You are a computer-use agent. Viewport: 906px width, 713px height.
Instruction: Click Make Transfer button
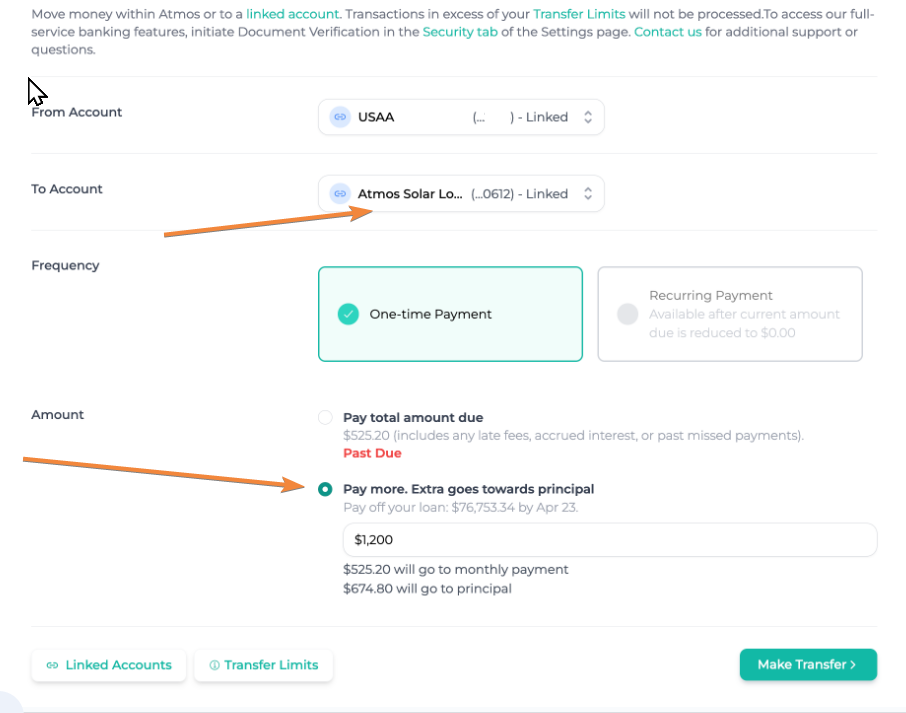[808, 664]
